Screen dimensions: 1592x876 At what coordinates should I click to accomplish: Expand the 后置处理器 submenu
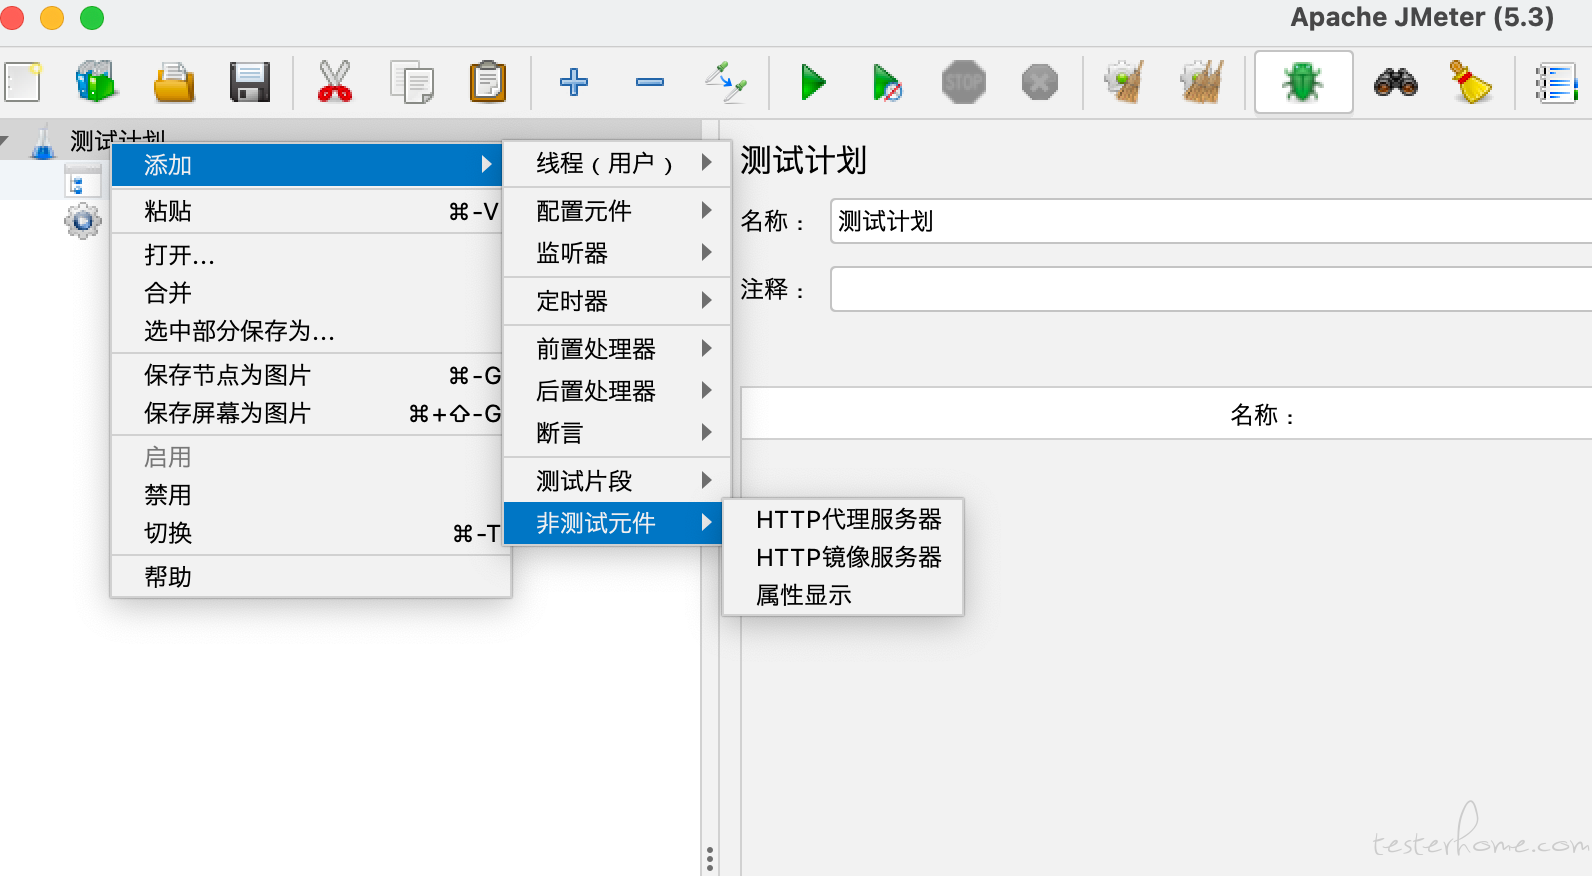[617, 391]
